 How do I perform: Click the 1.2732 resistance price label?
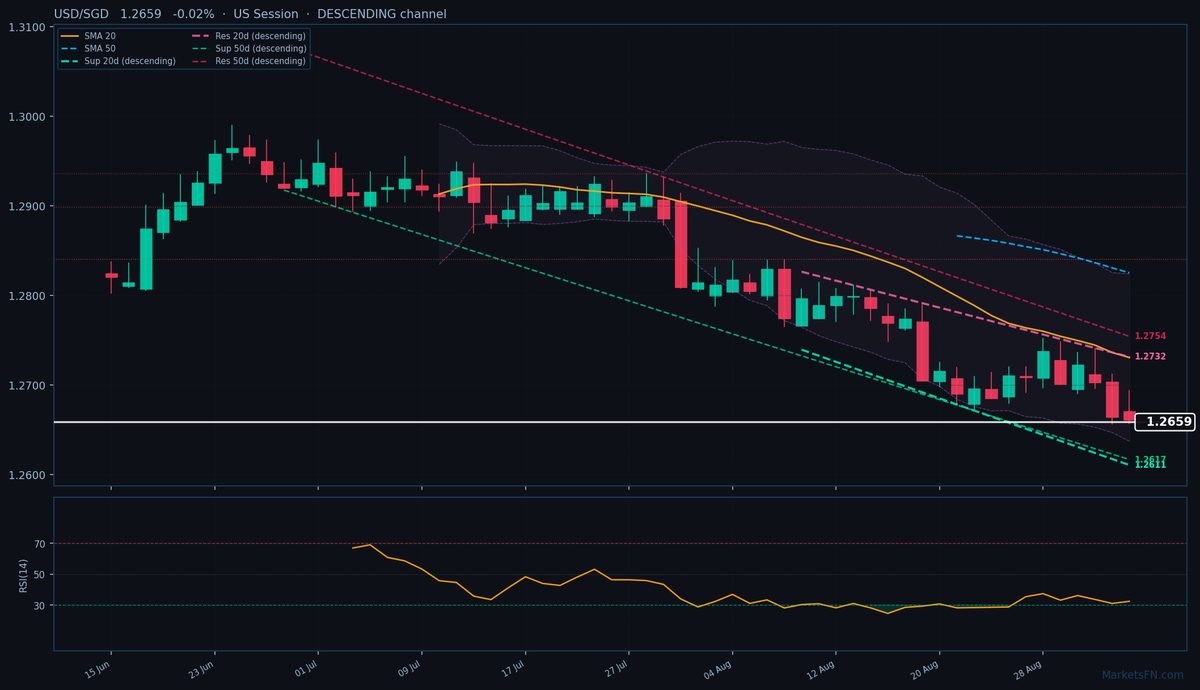point(1151,356)
